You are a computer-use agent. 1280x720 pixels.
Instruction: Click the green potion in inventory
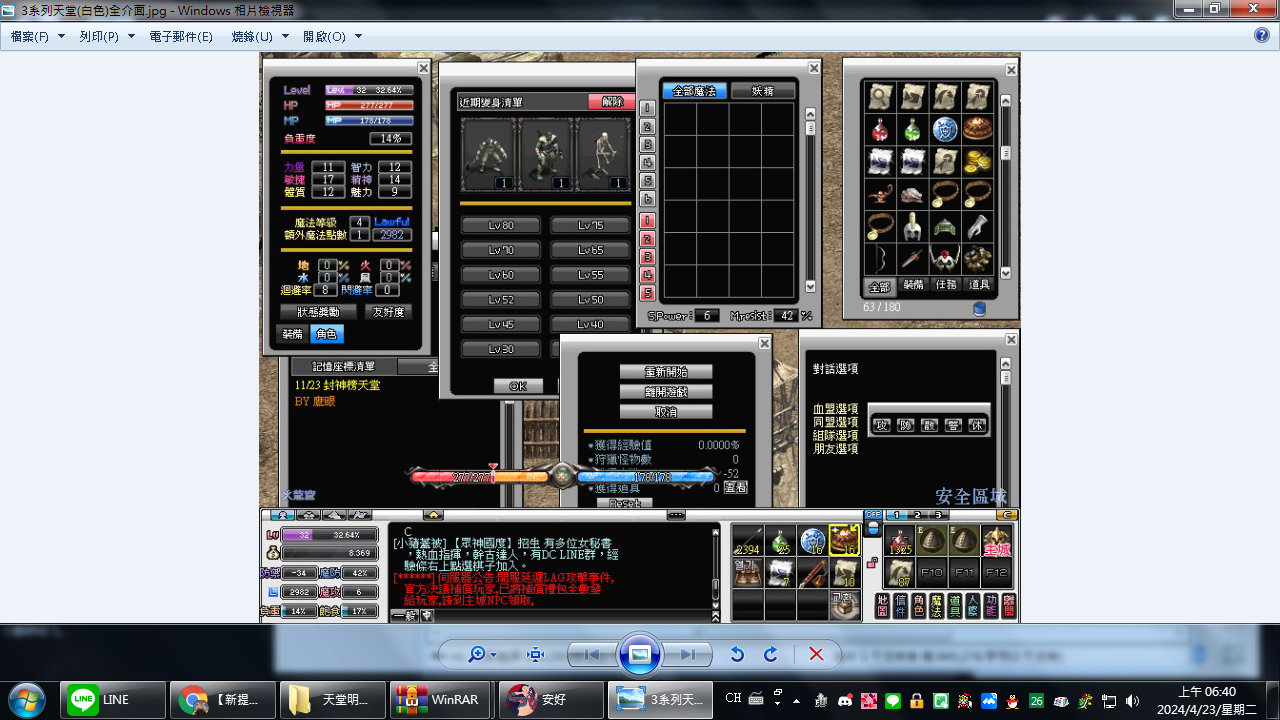point(913,130)
